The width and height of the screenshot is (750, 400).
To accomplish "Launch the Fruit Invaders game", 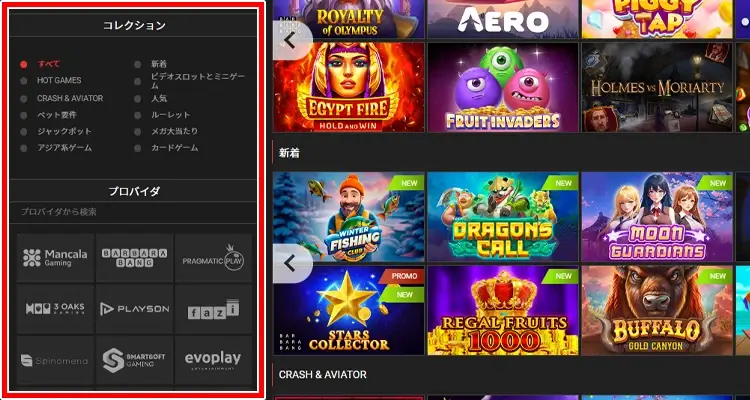I will 503,87.
